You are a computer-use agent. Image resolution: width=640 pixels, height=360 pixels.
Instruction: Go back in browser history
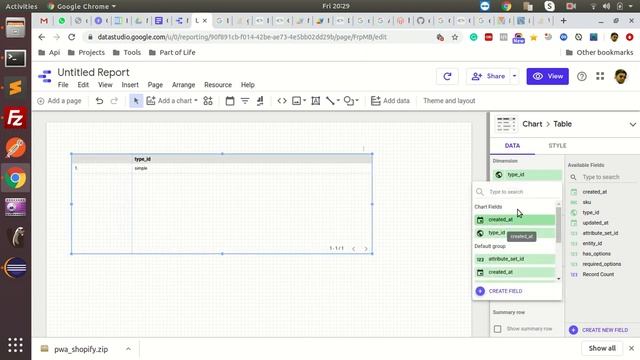42,37
